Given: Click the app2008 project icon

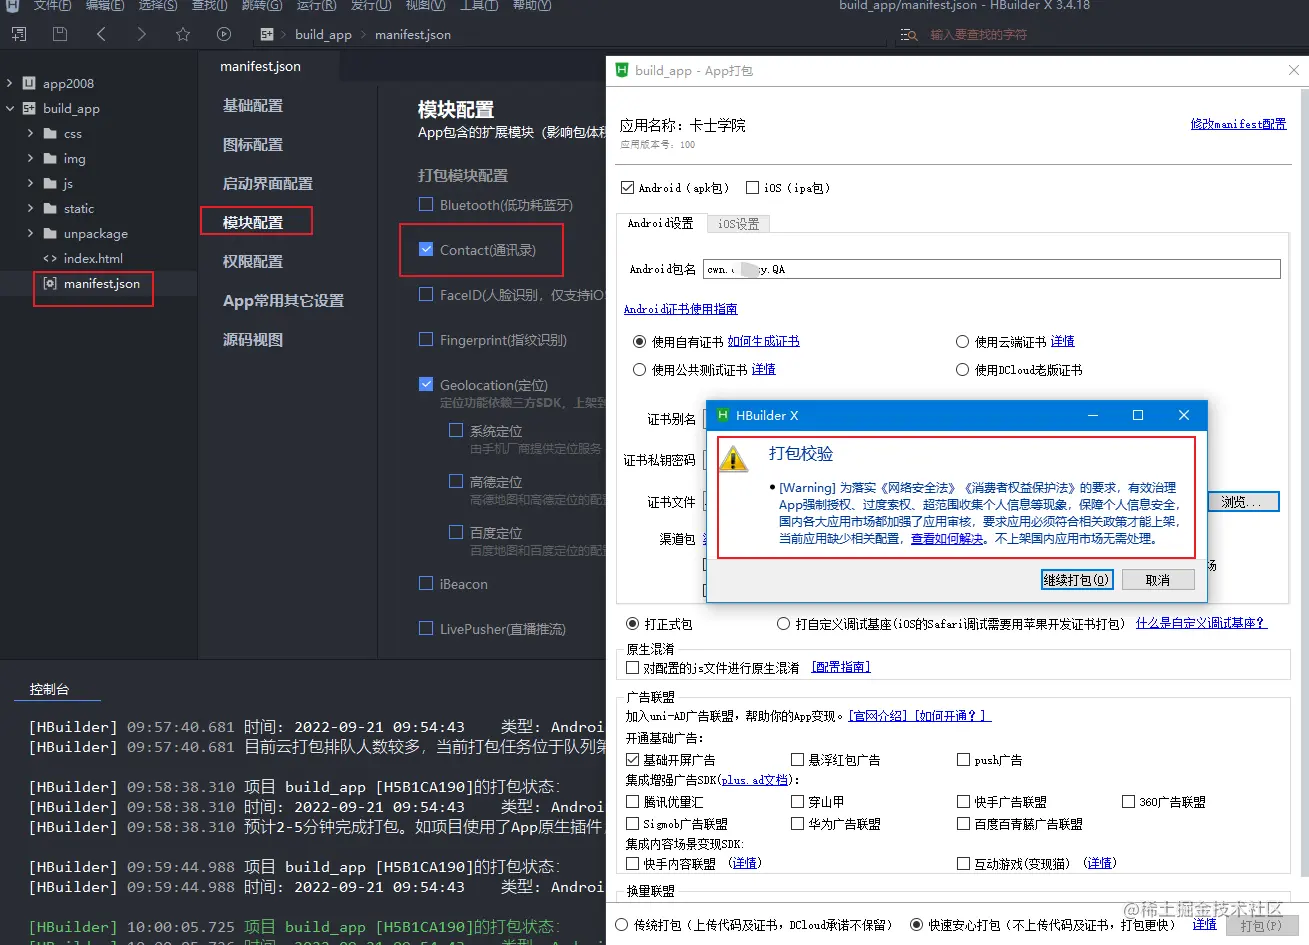Looking at the screenshot, I should pos(29,83).
